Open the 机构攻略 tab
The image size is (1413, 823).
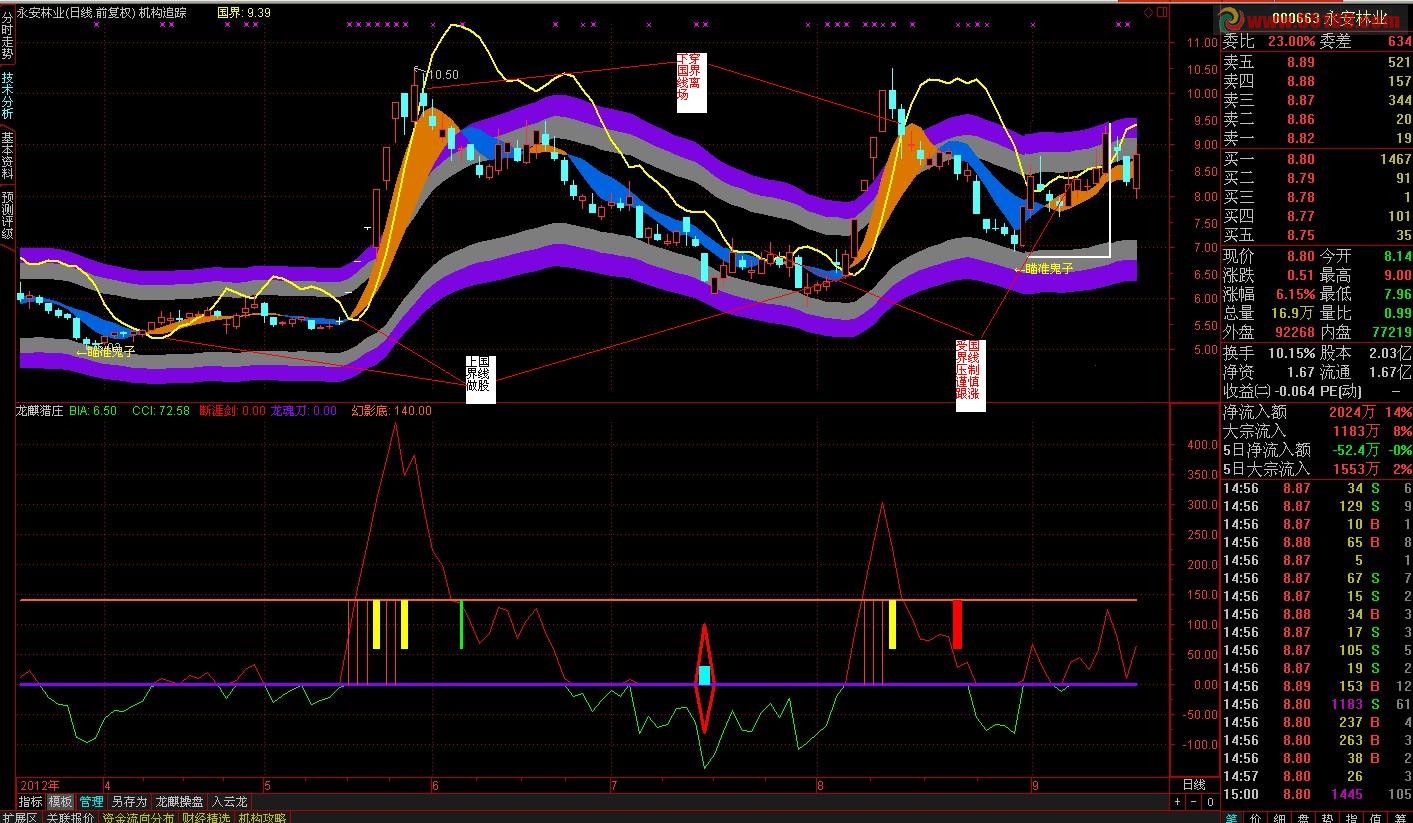(x=263, y=817)
